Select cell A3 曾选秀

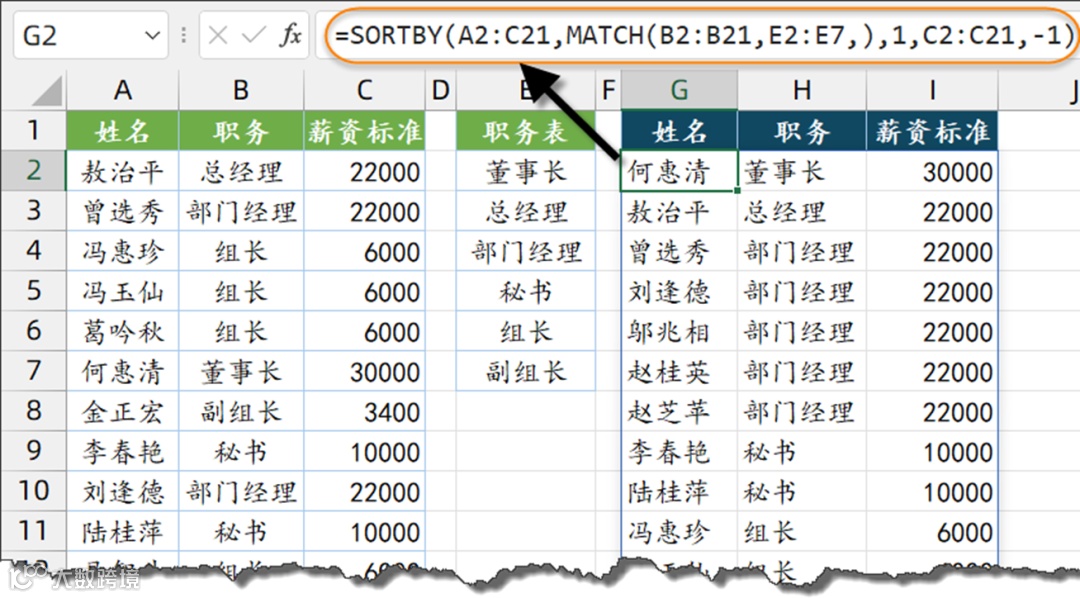[123, 211]
